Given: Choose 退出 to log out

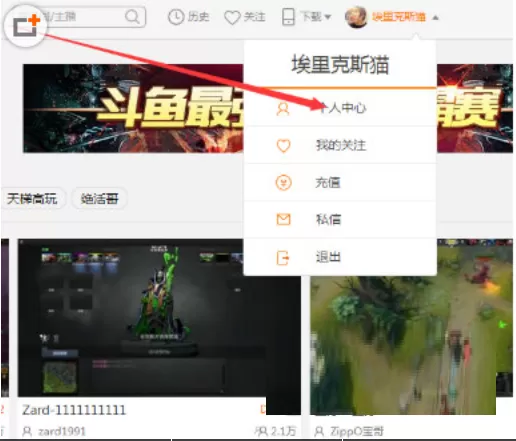Looking at the screenshot, I should pyautogui.click(x=340, y=257).
